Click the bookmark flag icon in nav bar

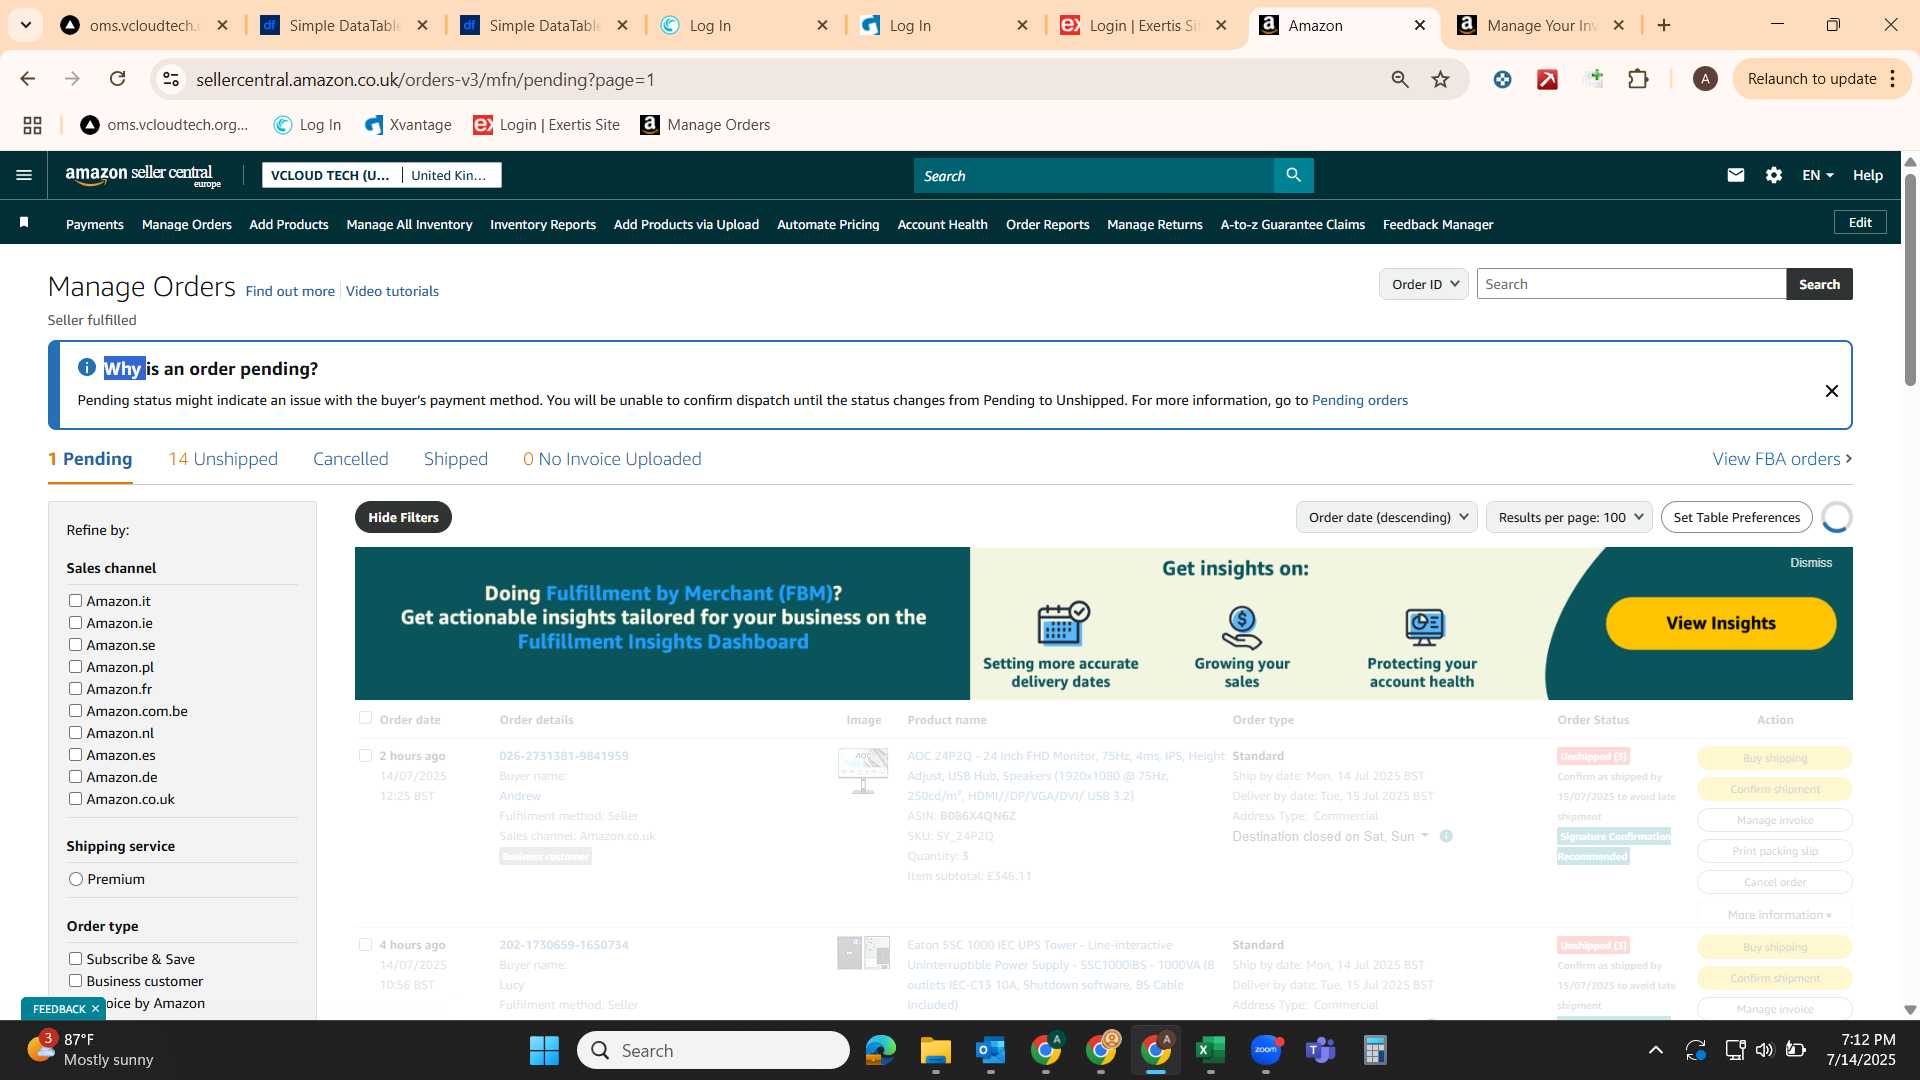pos(24,223)
